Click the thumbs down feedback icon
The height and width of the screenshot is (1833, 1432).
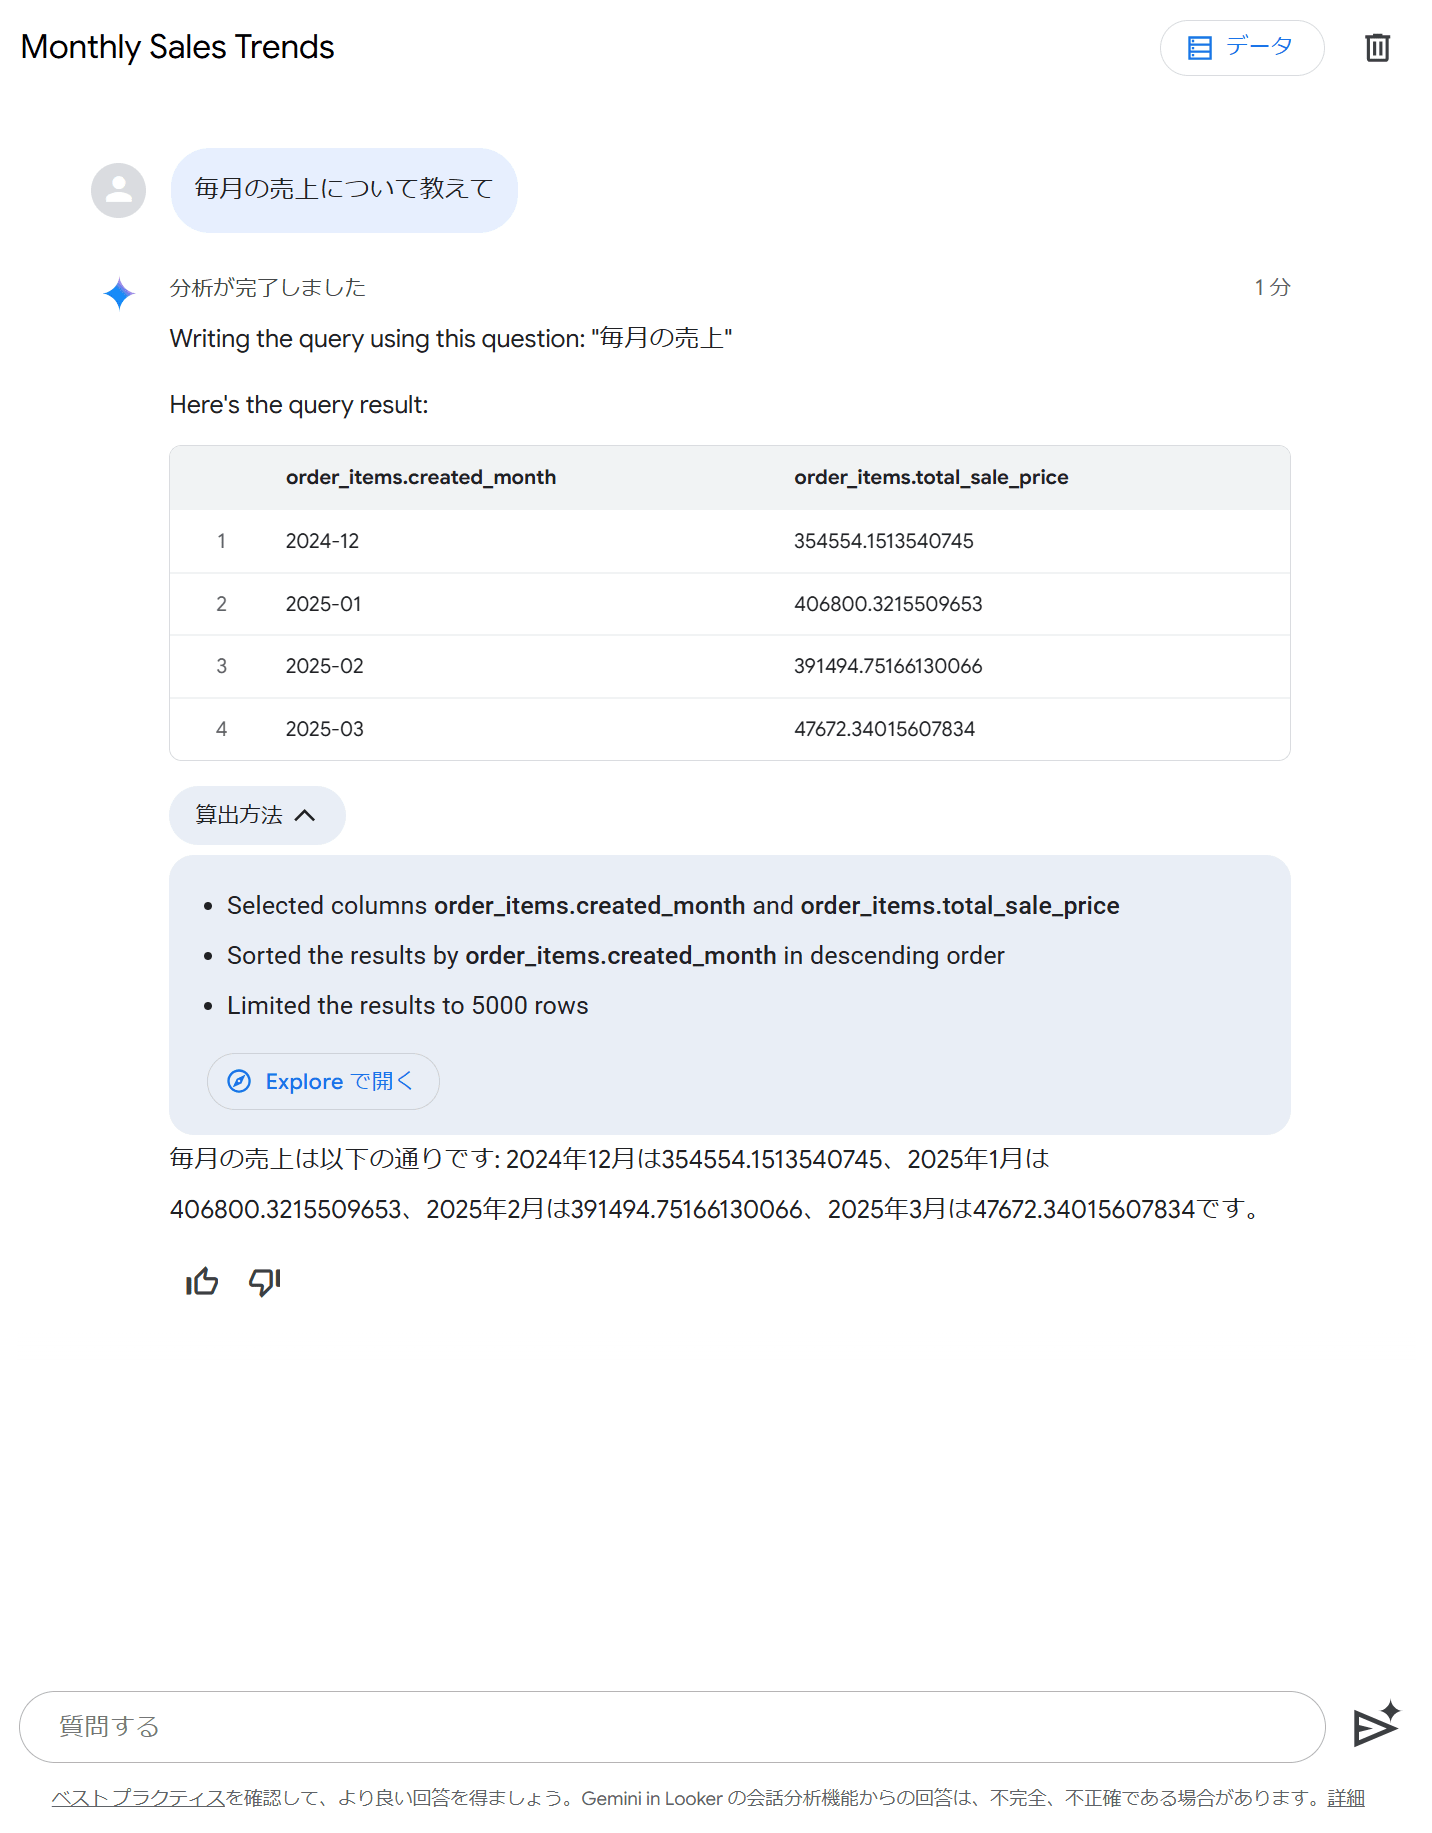(265, 1281)
